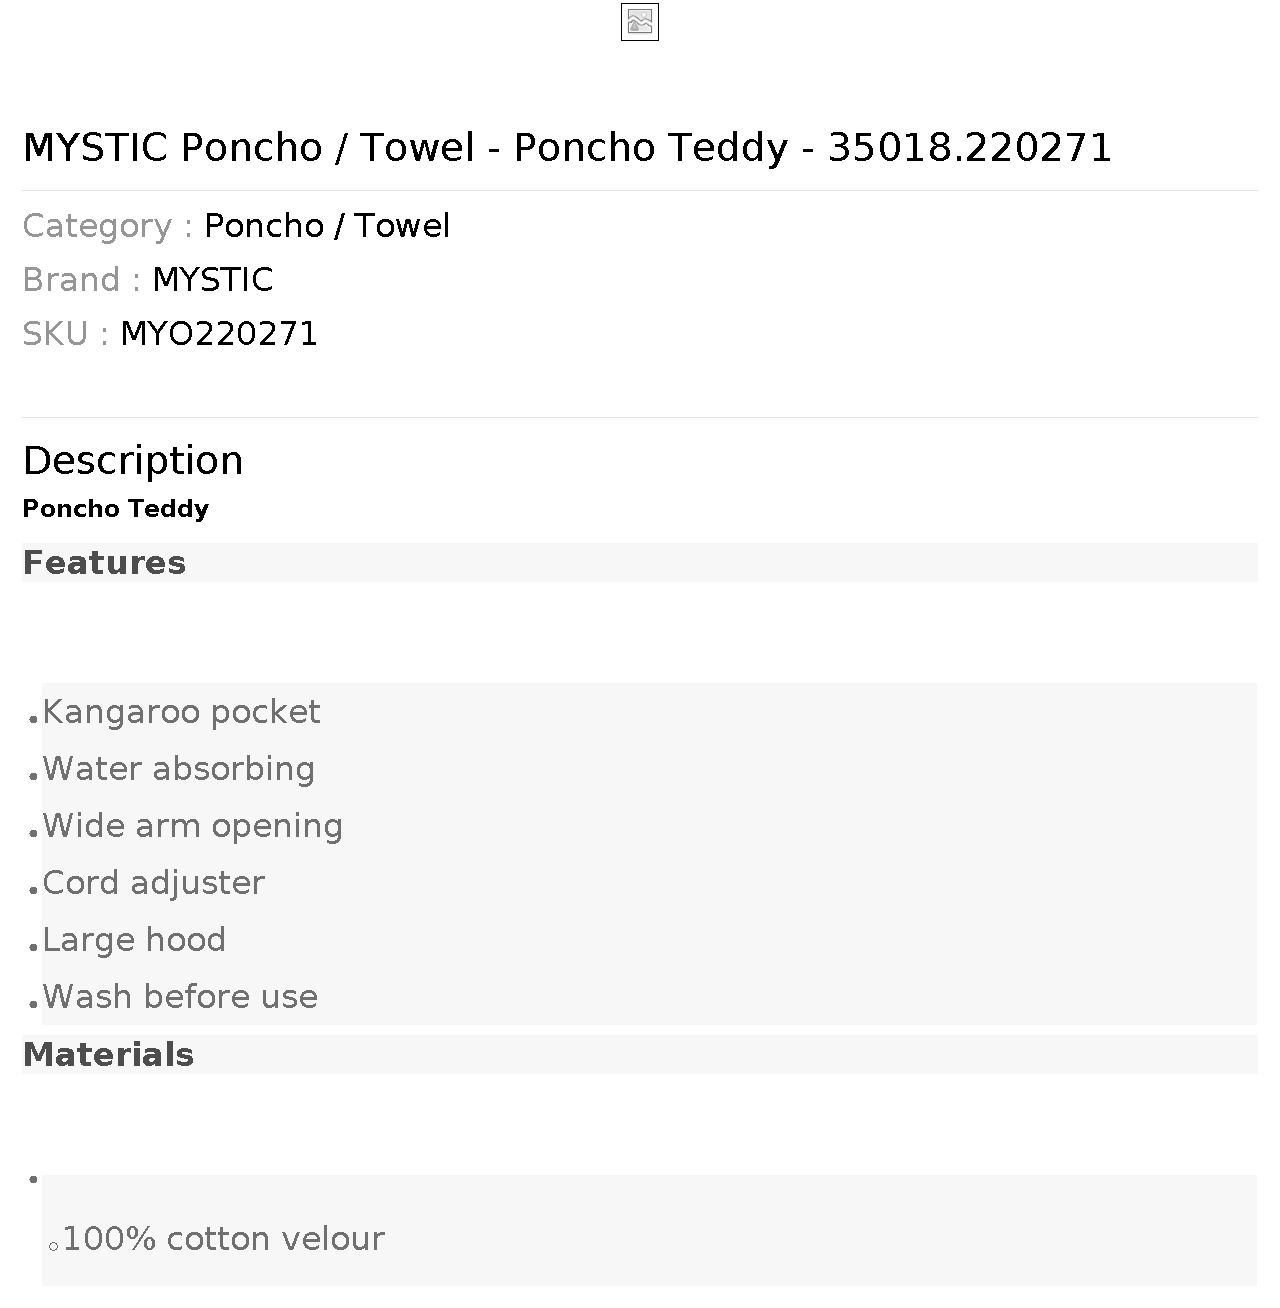The image size is (1280, 1308).
Task: Select the Cord adjuster feature
Action: click(x=154, y=883)
